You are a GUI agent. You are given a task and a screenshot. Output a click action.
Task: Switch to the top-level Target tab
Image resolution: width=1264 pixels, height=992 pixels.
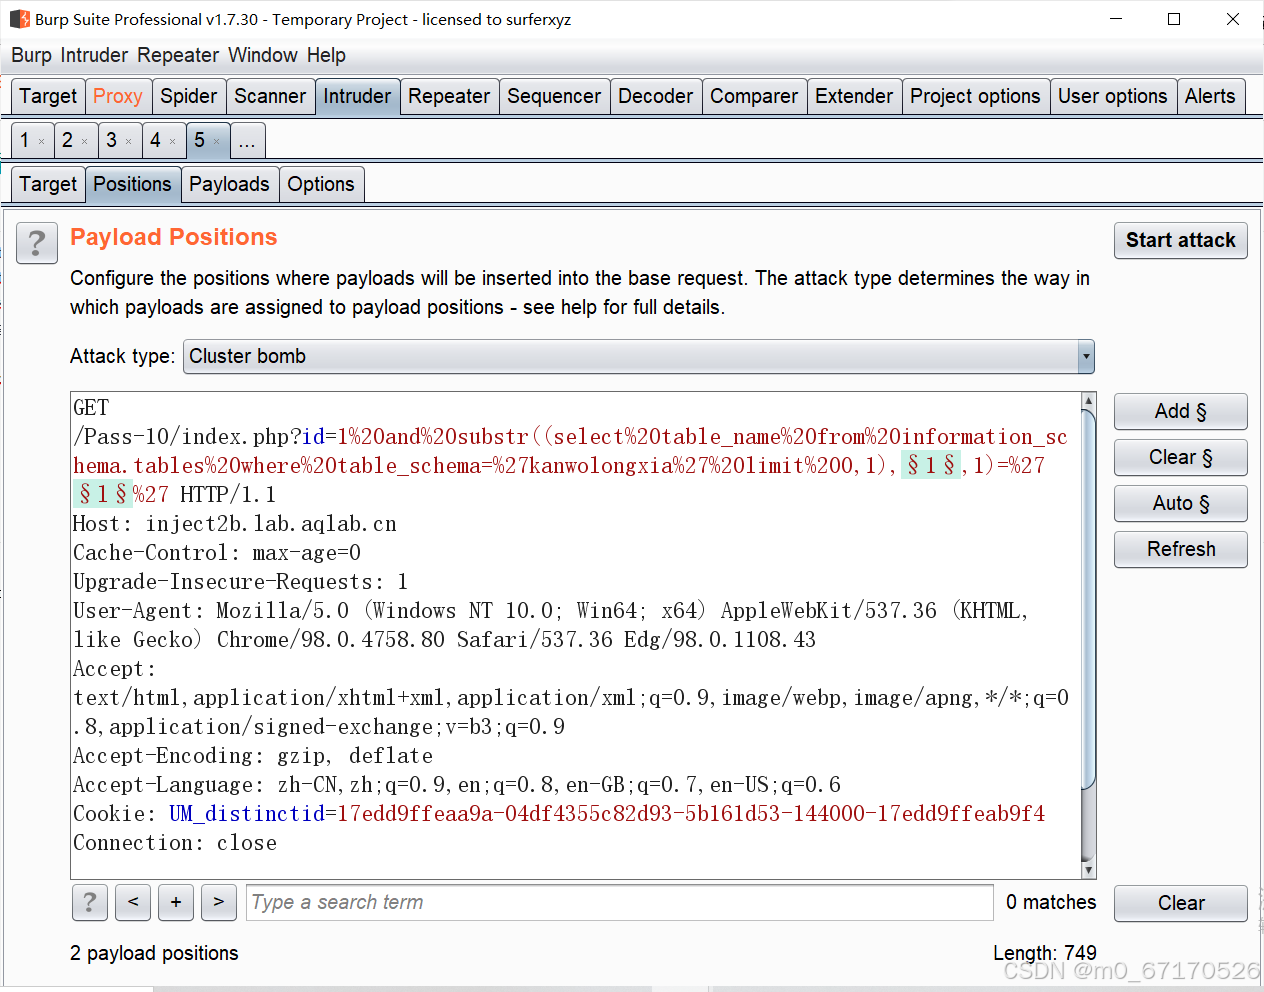tap(48, 96)
